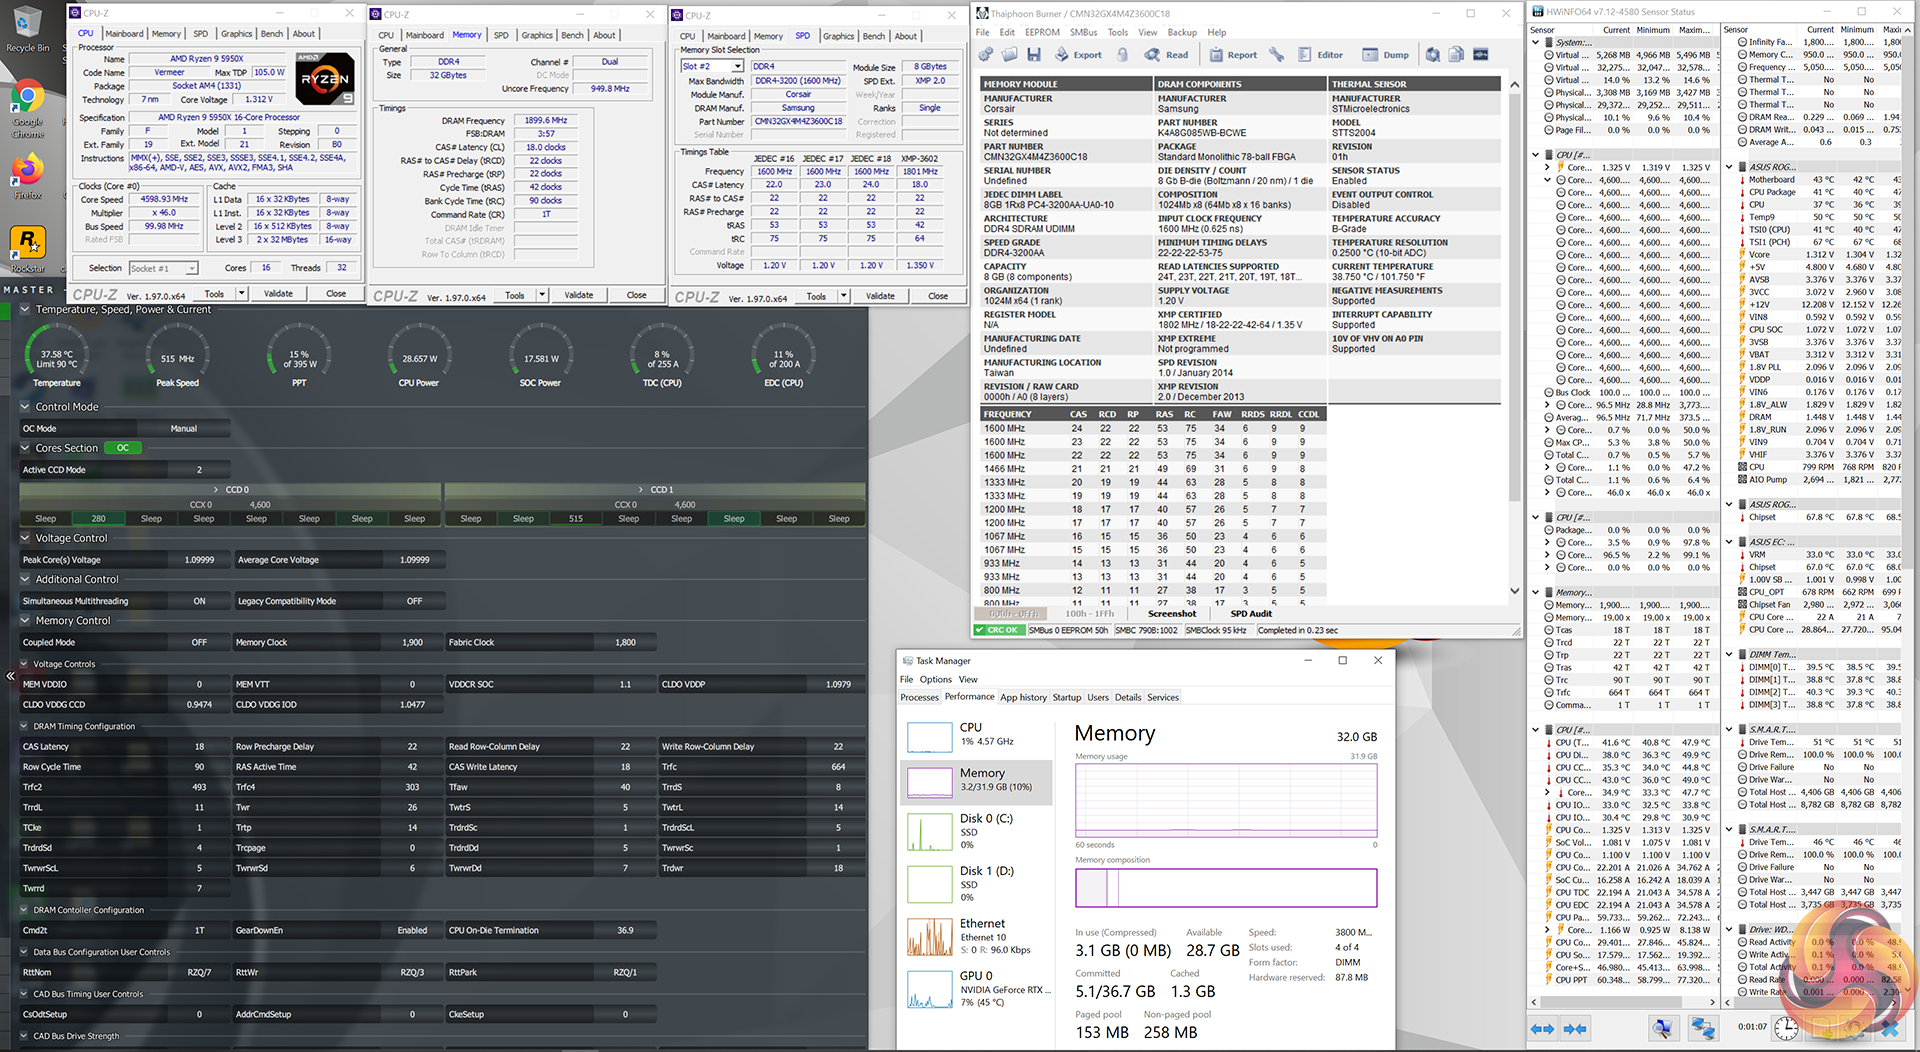Viewport: 1920px width, 1052px height.
Task: Open the folder icon in Thaiphoon Burner toolbar
Action: point(1010,55)
